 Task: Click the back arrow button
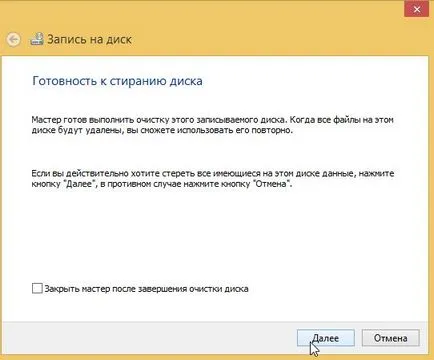tap(14, 40)
